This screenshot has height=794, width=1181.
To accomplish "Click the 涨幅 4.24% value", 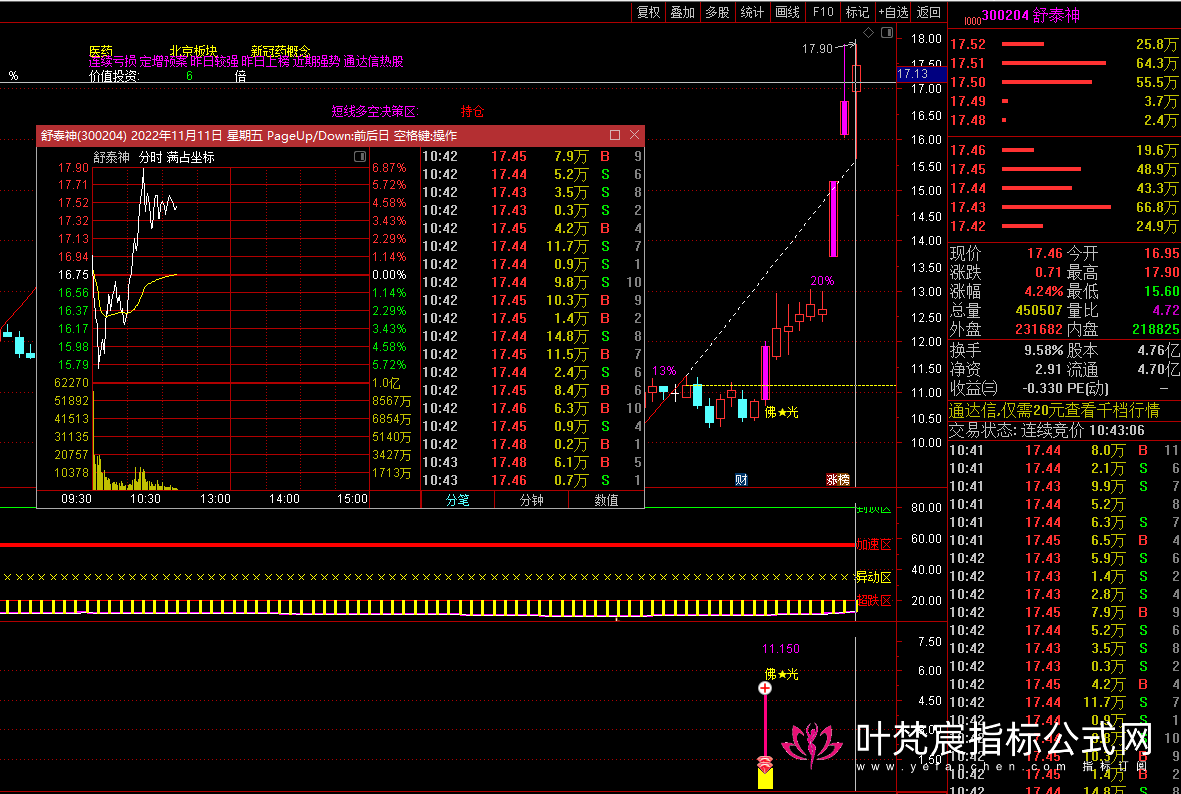I will click(1043, 291).
